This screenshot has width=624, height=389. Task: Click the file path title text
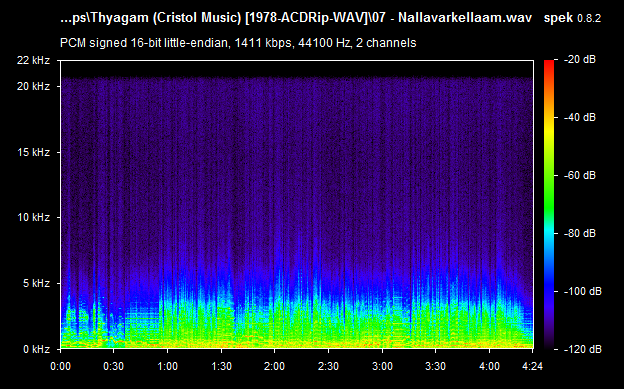click(296, 18)
